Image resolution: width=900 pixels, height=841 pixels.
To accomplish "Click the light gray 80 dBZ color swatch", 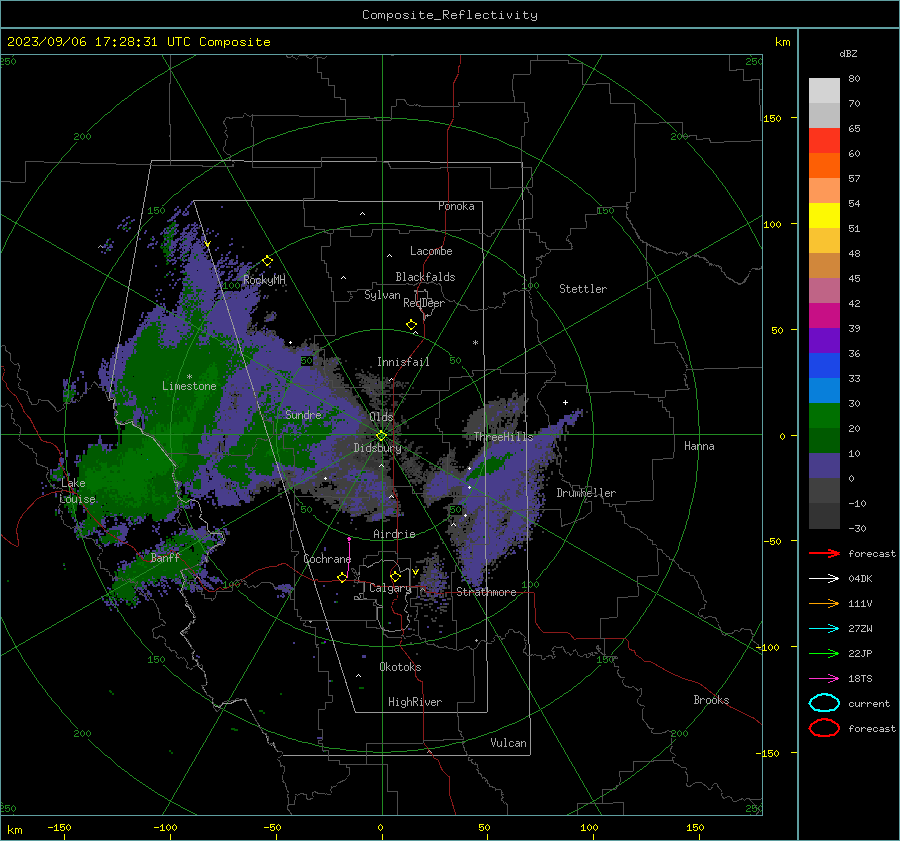I will [824, 91].
